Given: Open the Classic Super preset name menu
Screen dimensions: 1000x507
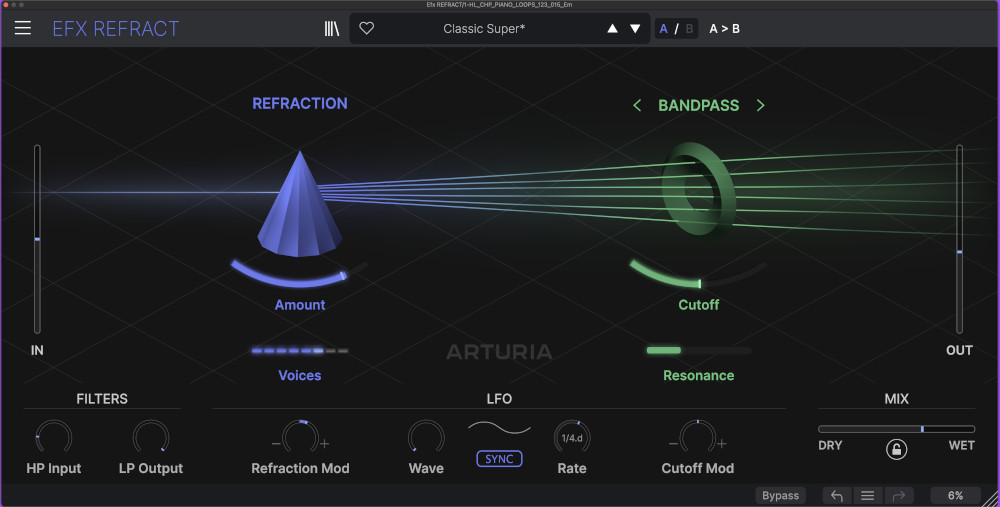Looking at the screenshot, I should (x=484, y=29).
